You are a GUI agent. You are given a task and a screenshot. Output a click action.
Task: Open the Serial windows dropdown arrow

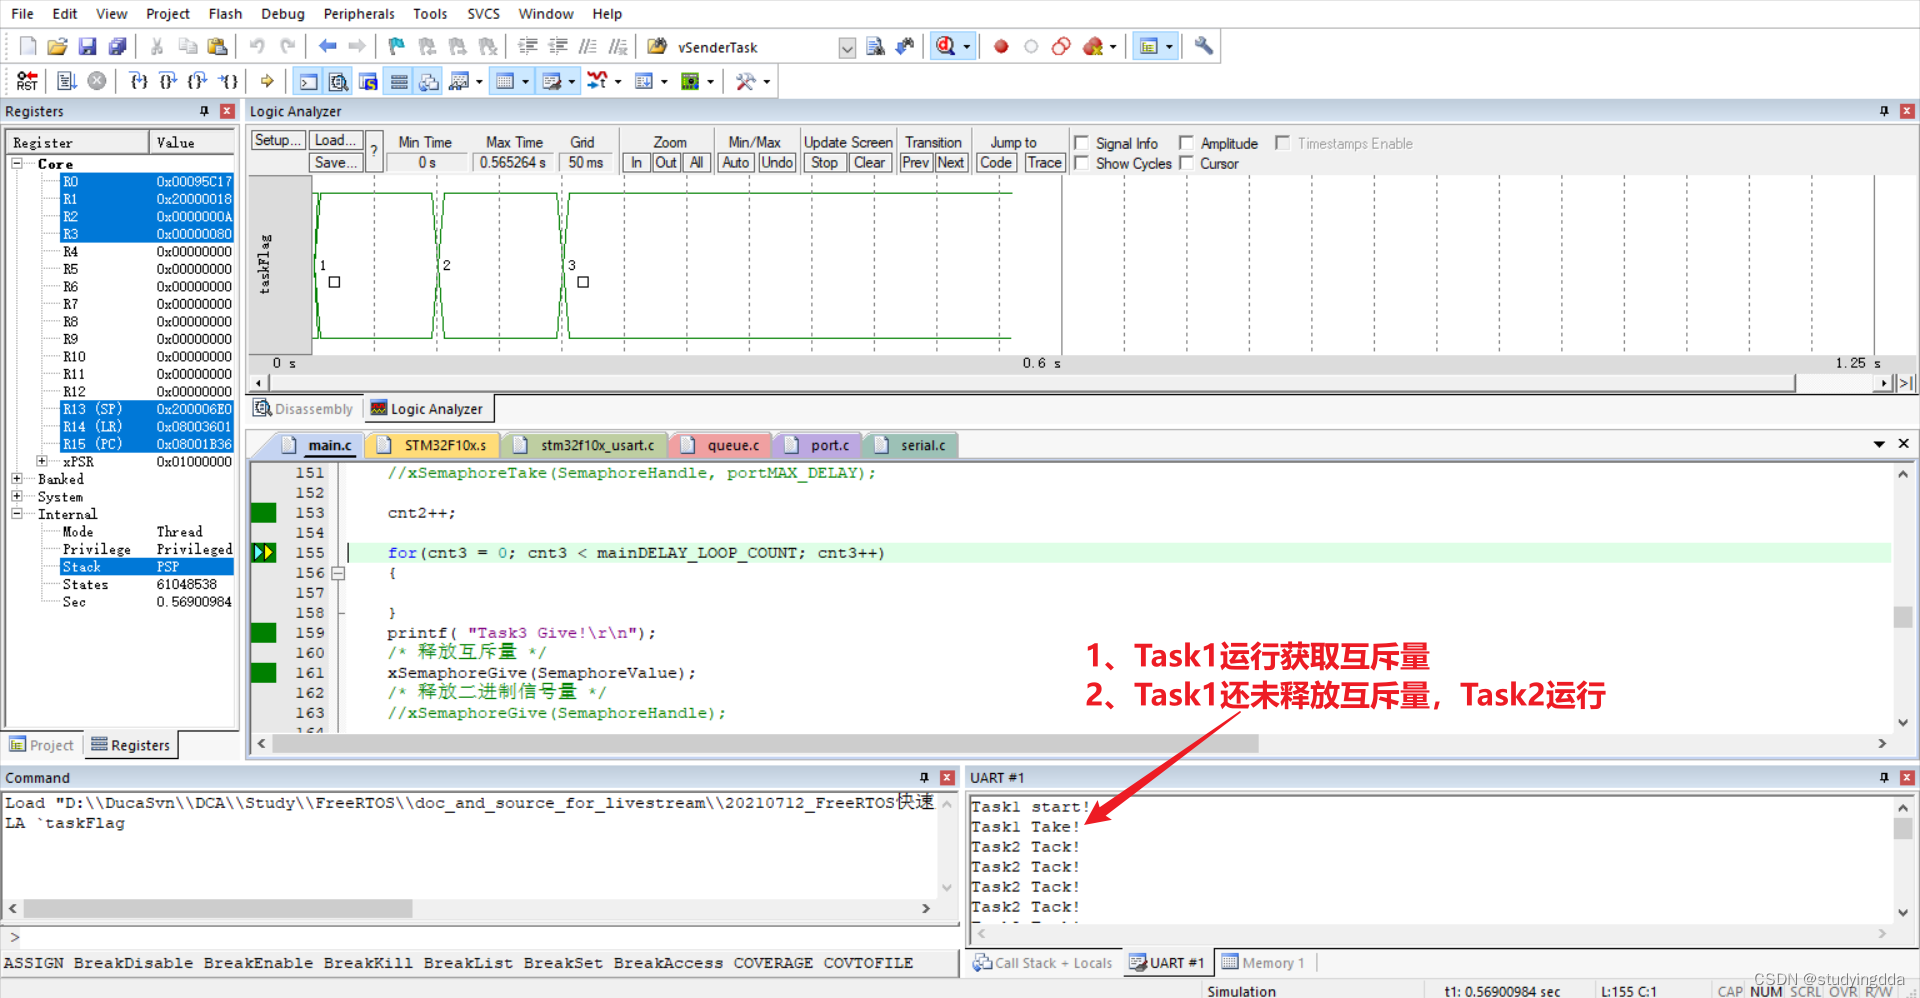pos(572,82)
